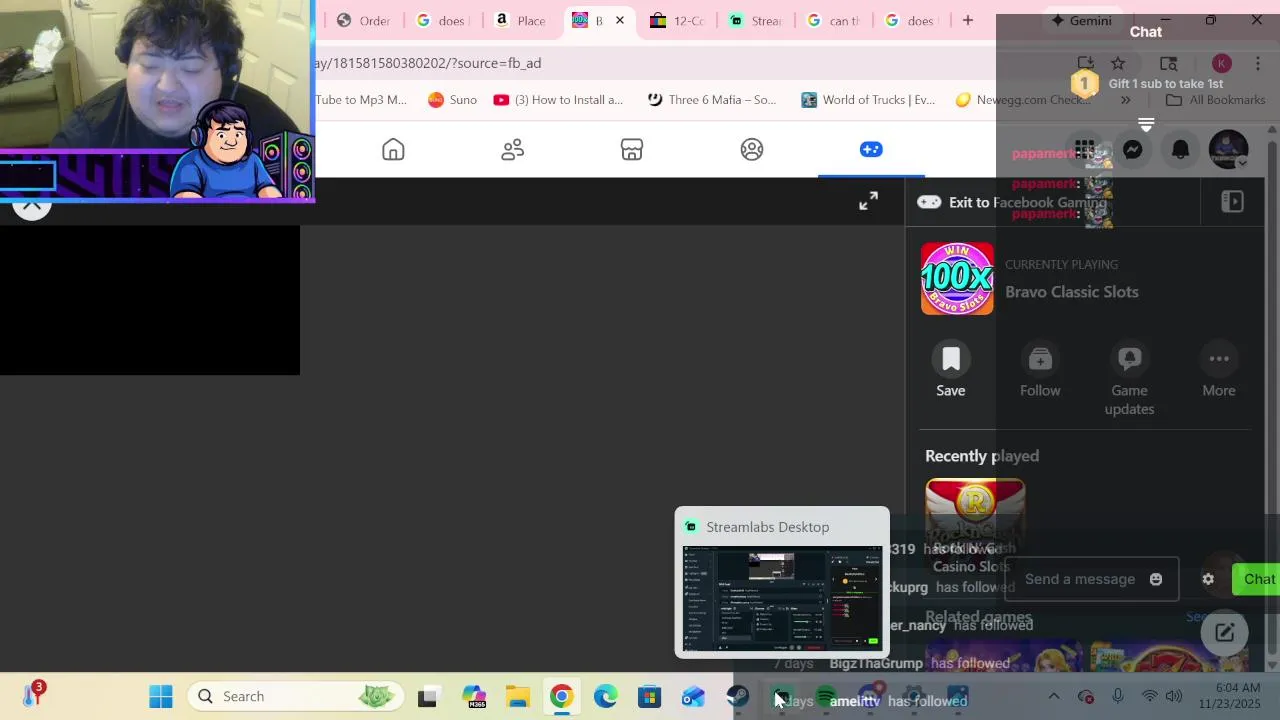Open the Facebook menu grid icon

click(x=1085, y=150)
